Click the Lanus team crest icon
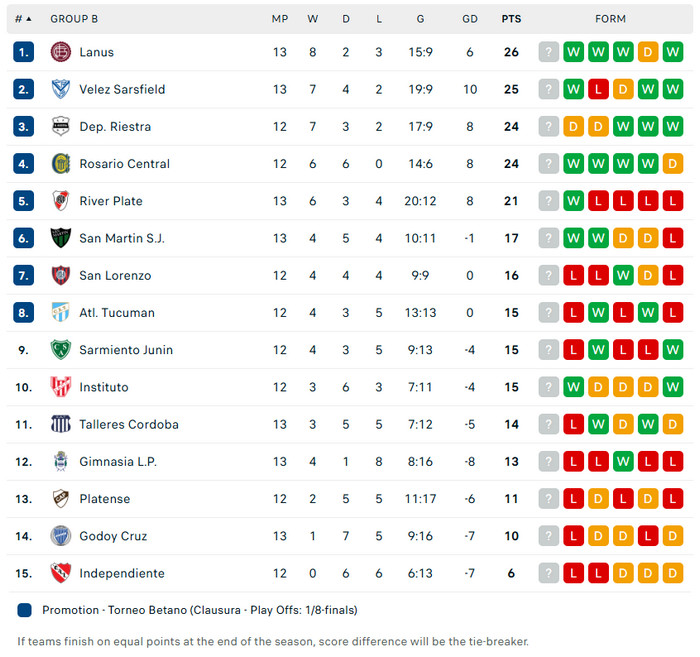The width and height of the screenshot is (700, 657). [61, 52]
